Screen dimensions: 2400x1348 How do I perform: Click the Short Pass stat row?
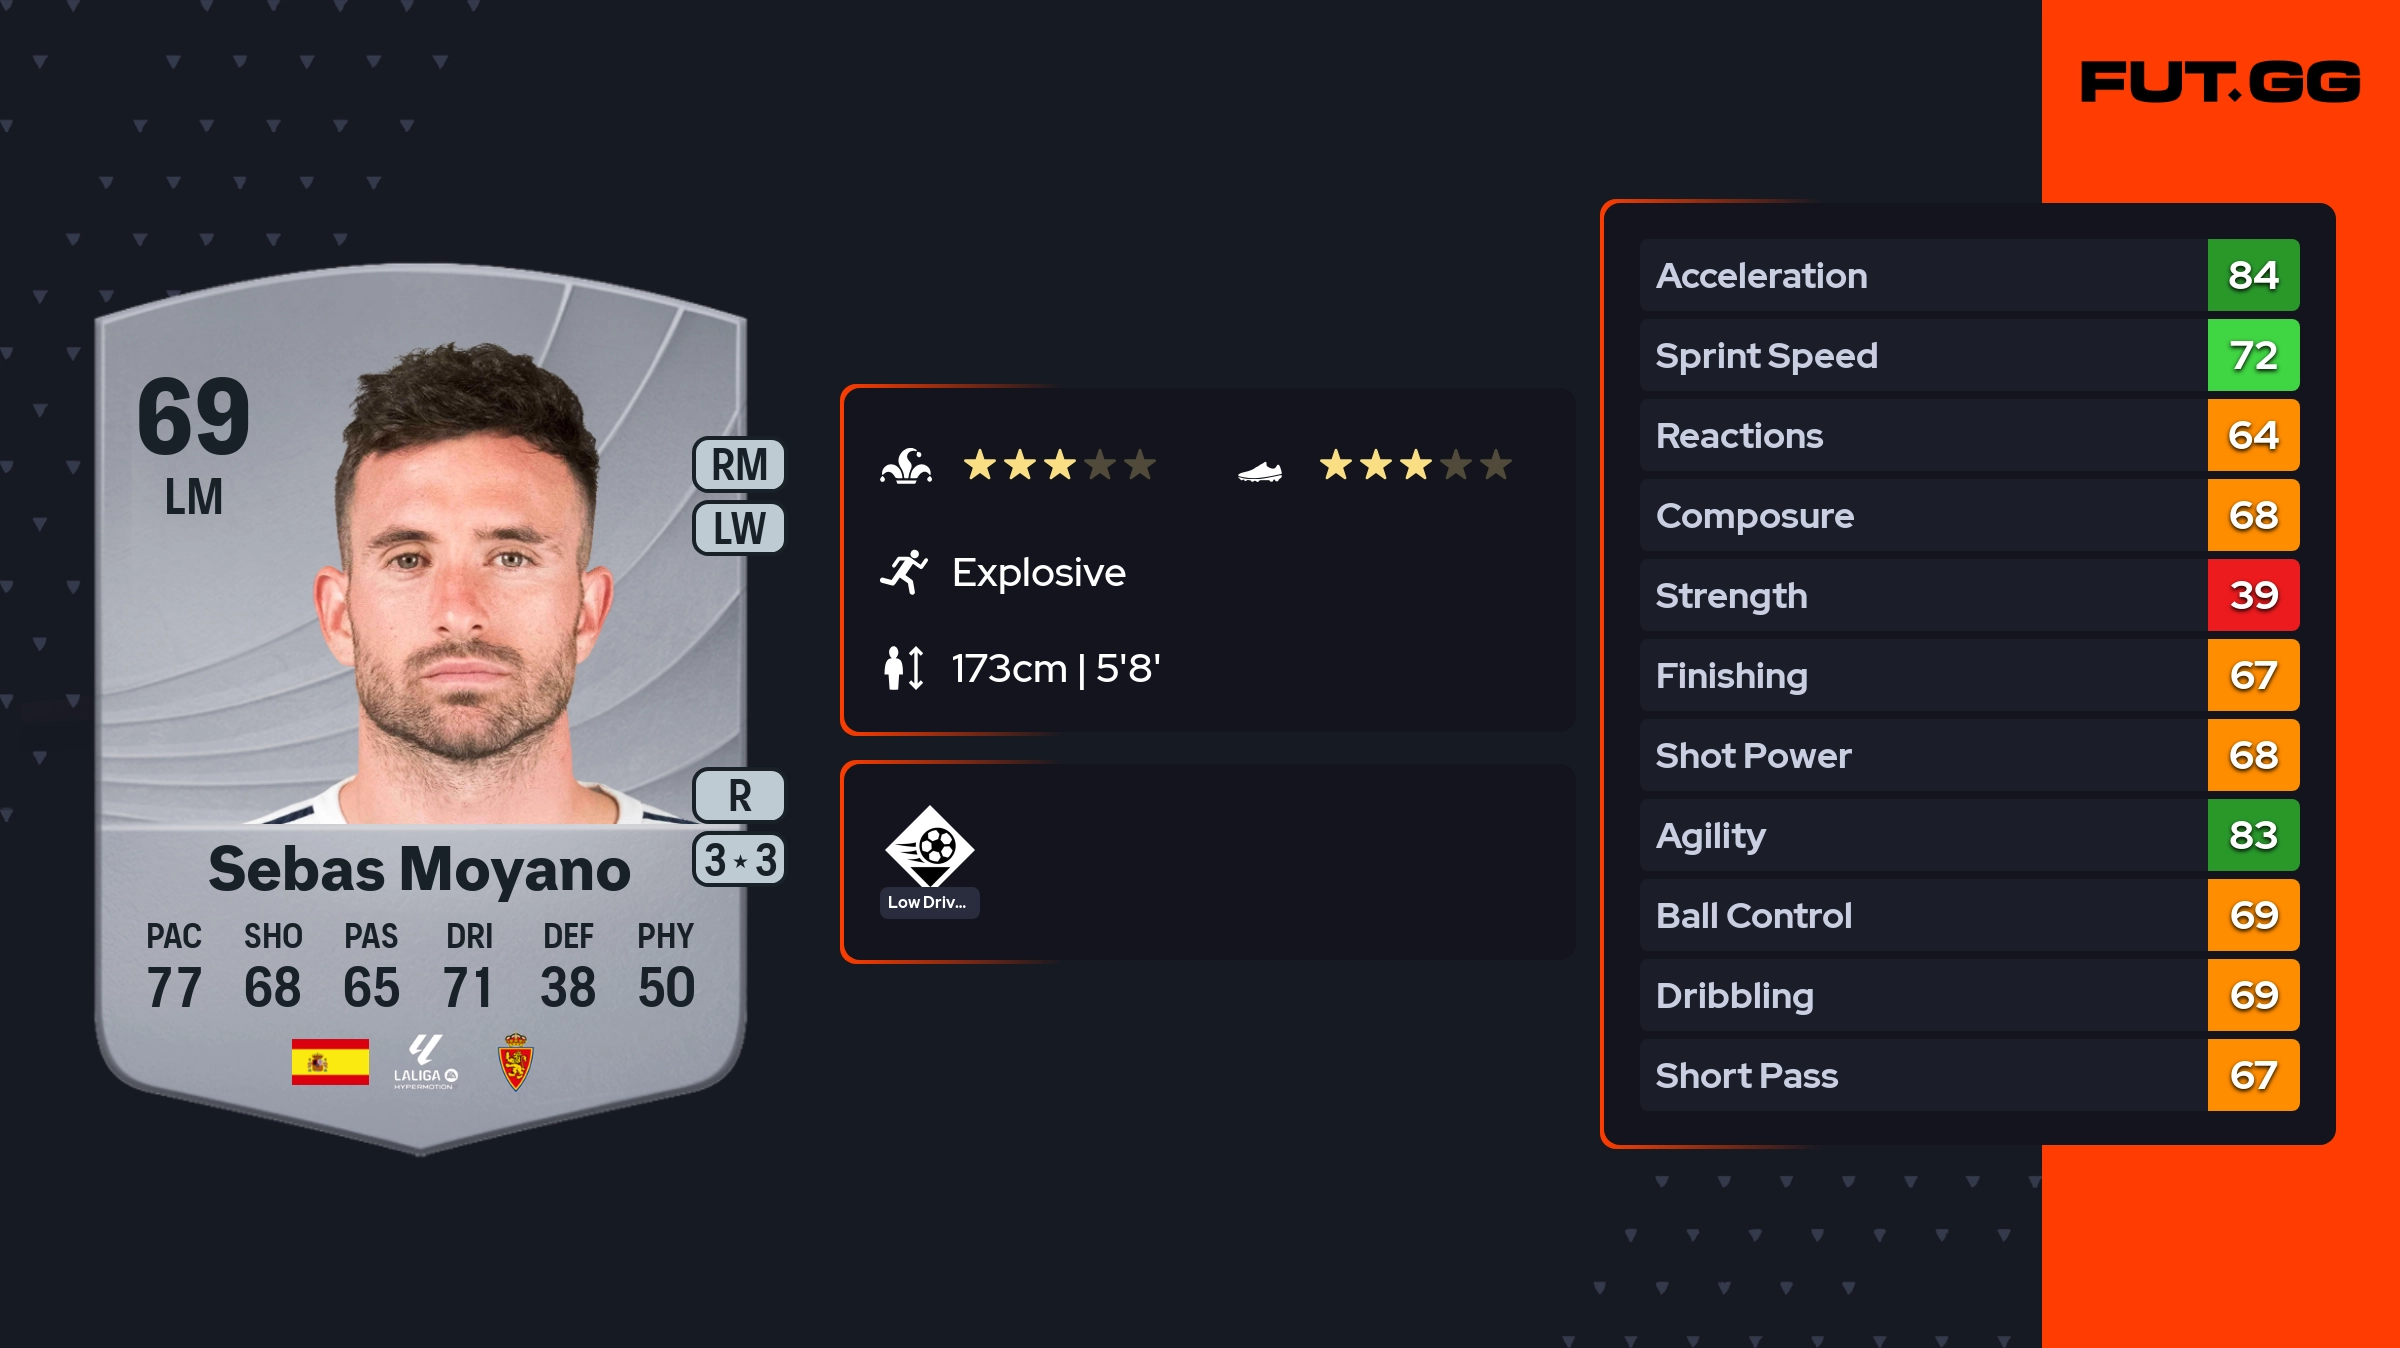1920,1075
